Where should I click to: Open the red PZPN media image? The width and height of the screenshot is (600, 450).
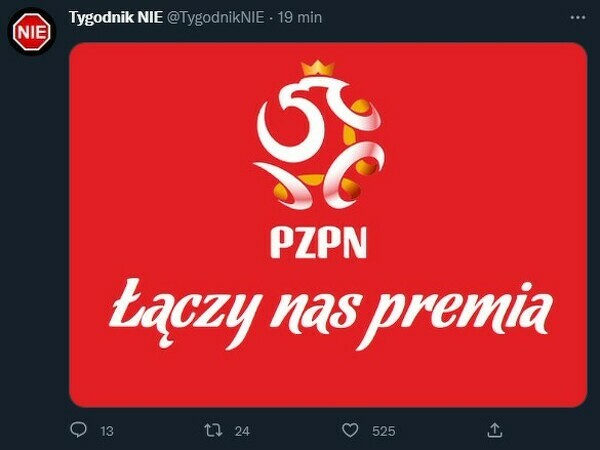click(328, 225)
